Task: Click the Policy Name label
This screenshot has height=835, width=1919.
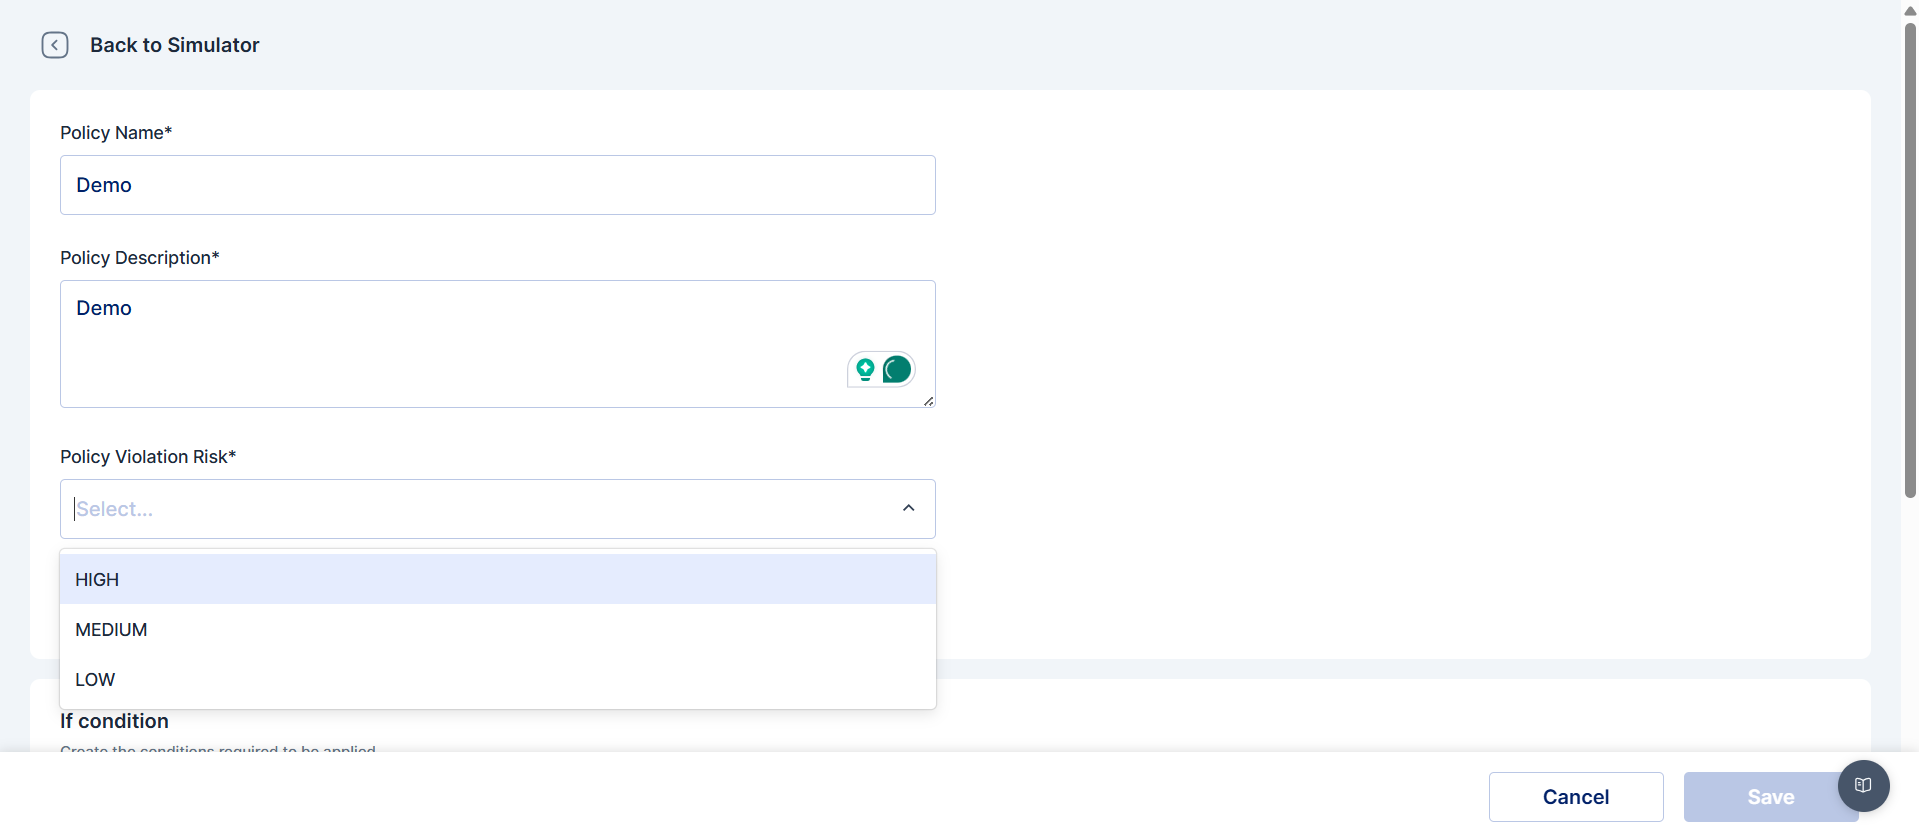Action: [x=116, y=133]
